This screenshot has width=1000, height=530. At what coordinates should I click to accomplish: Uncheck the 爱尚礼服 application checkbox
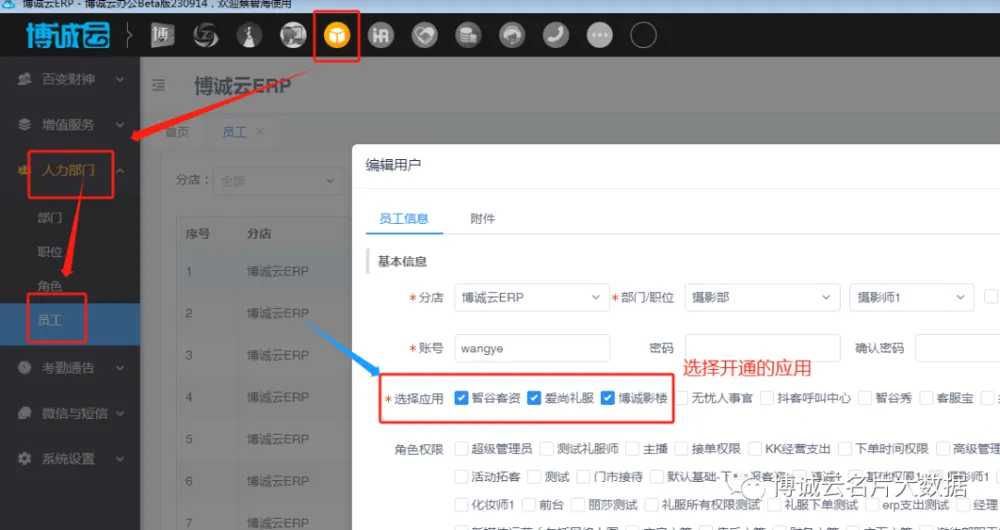534,398
